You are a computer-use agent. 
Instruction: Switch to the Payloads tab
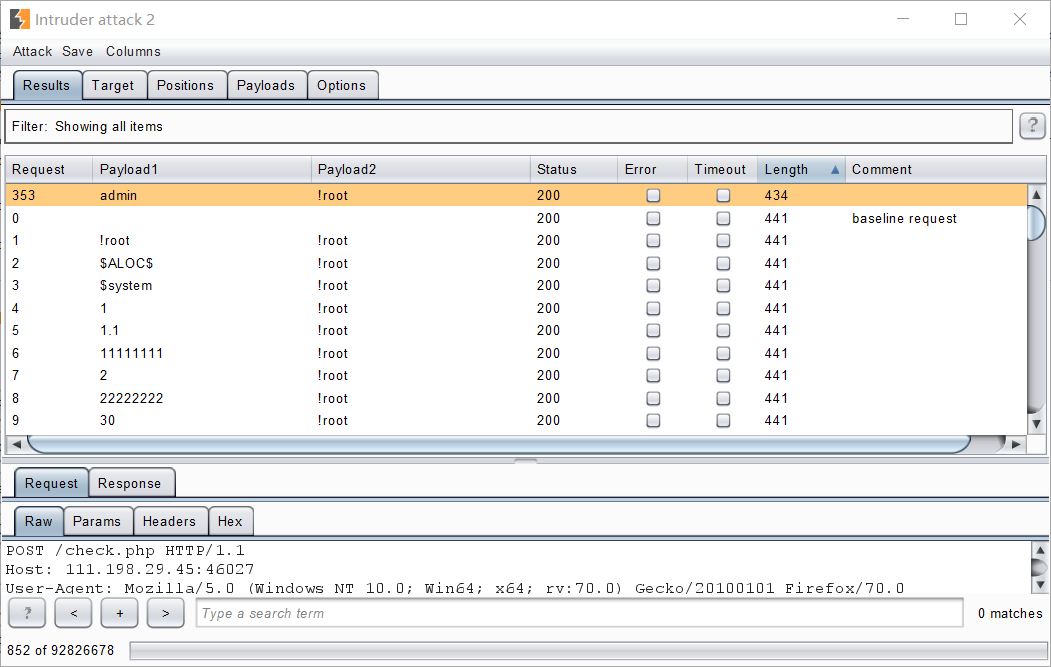pos(266,85)
